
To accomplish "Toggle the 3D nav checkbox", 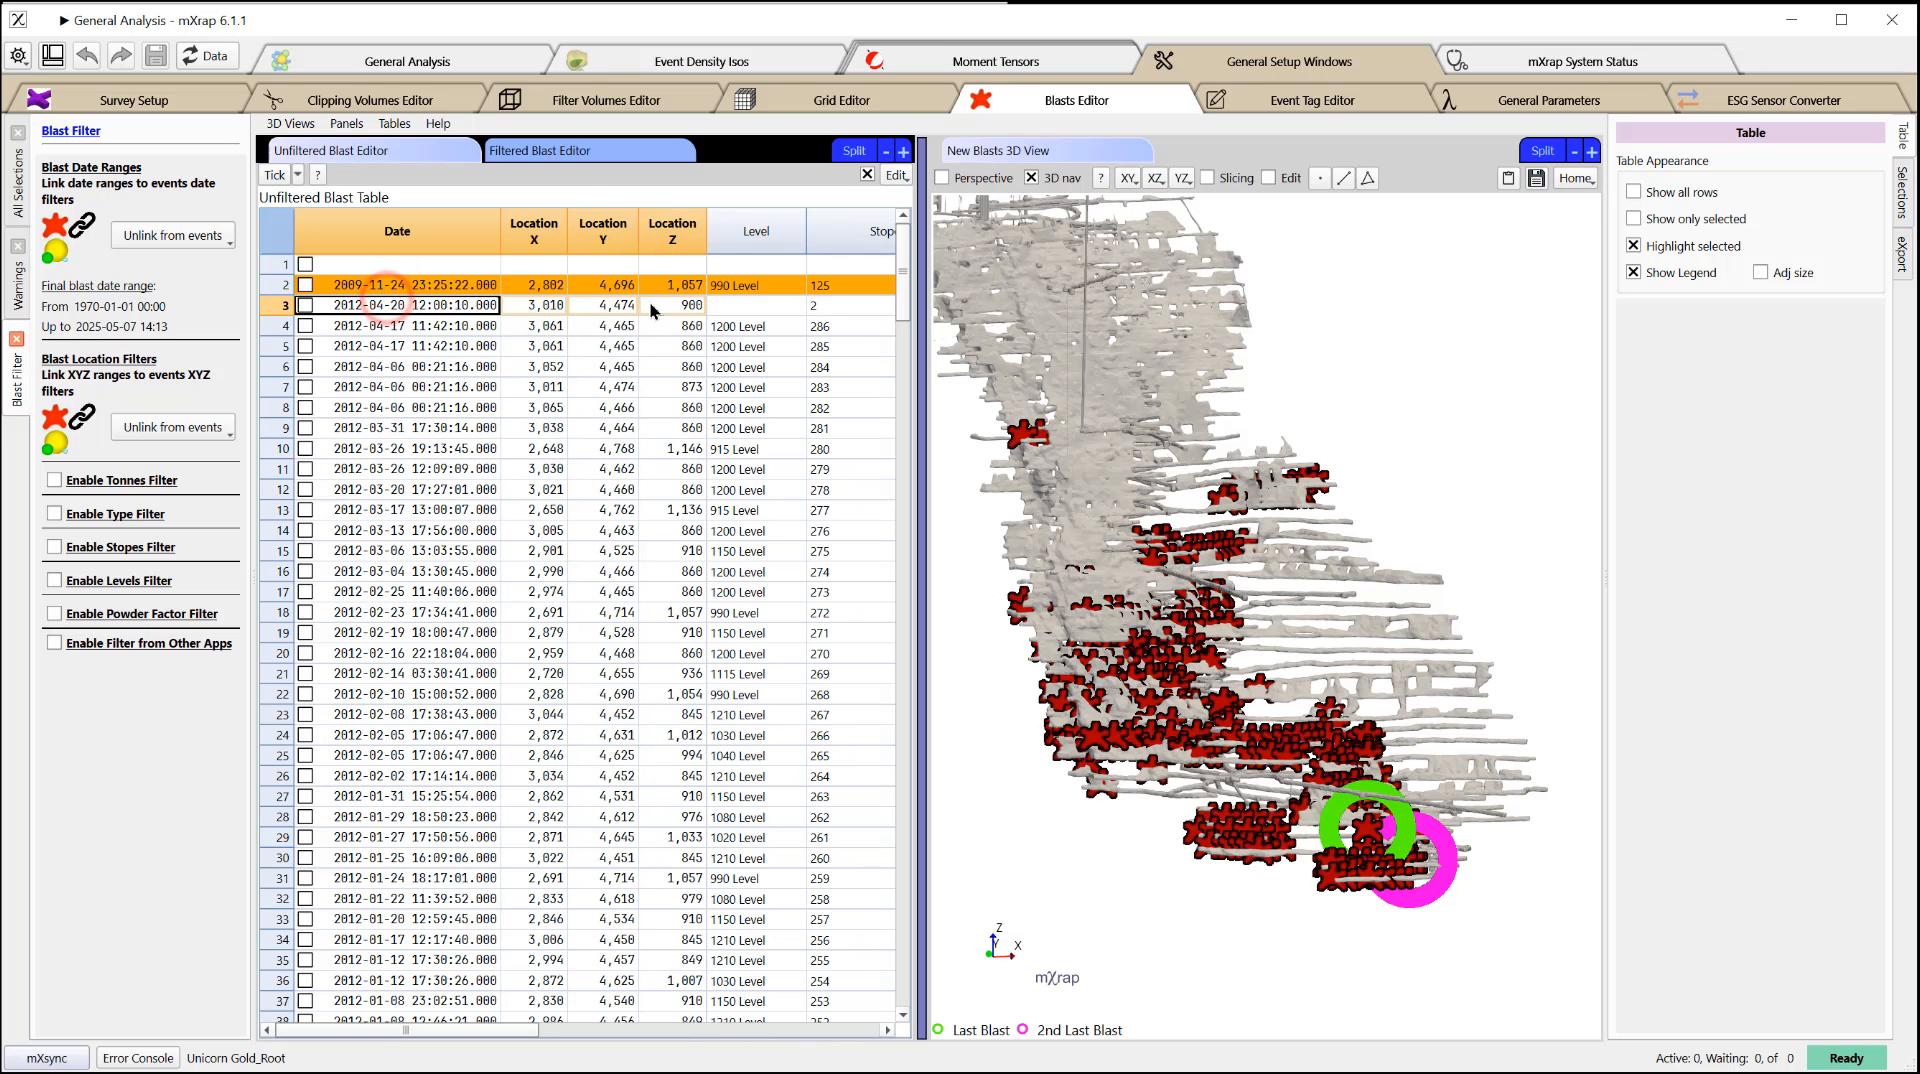I will 1031,178.
